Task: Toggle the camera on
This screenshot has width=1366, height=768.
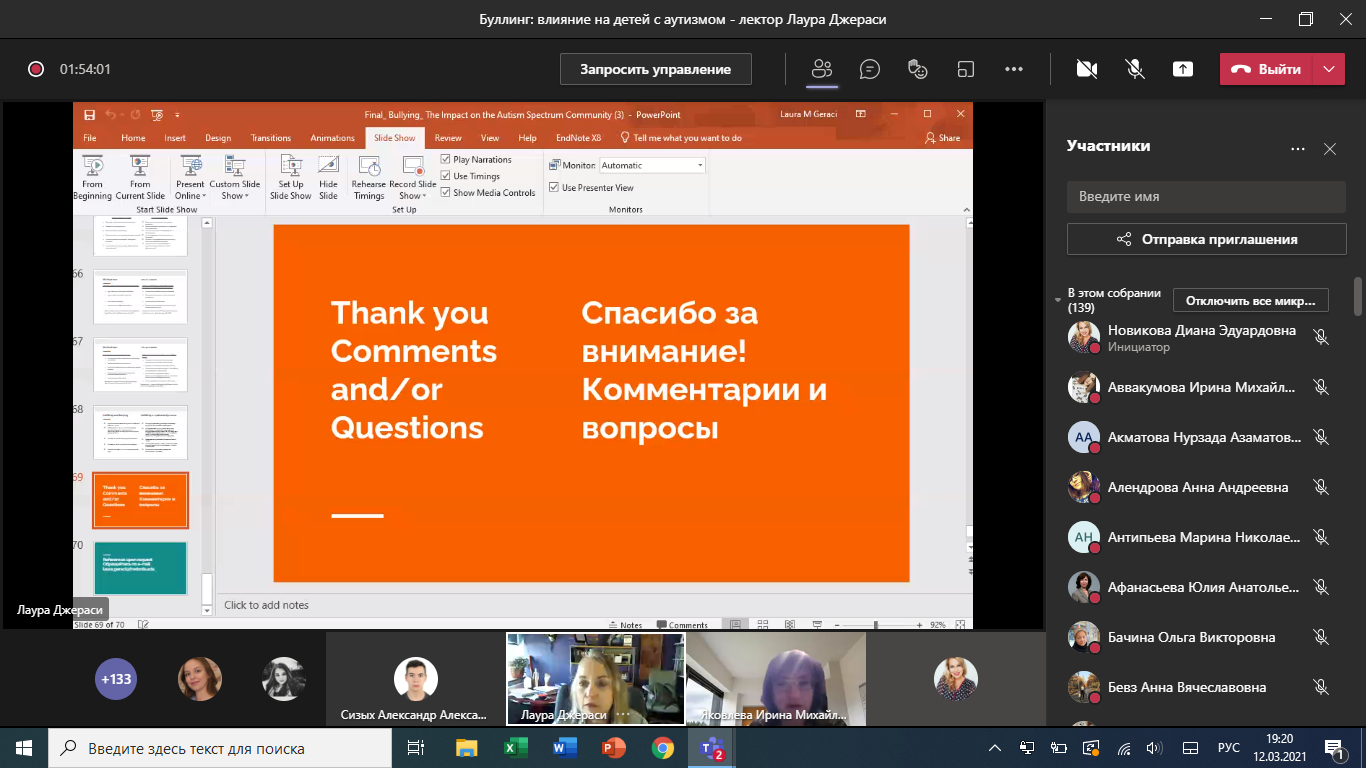Action: tap(1087, 69)
